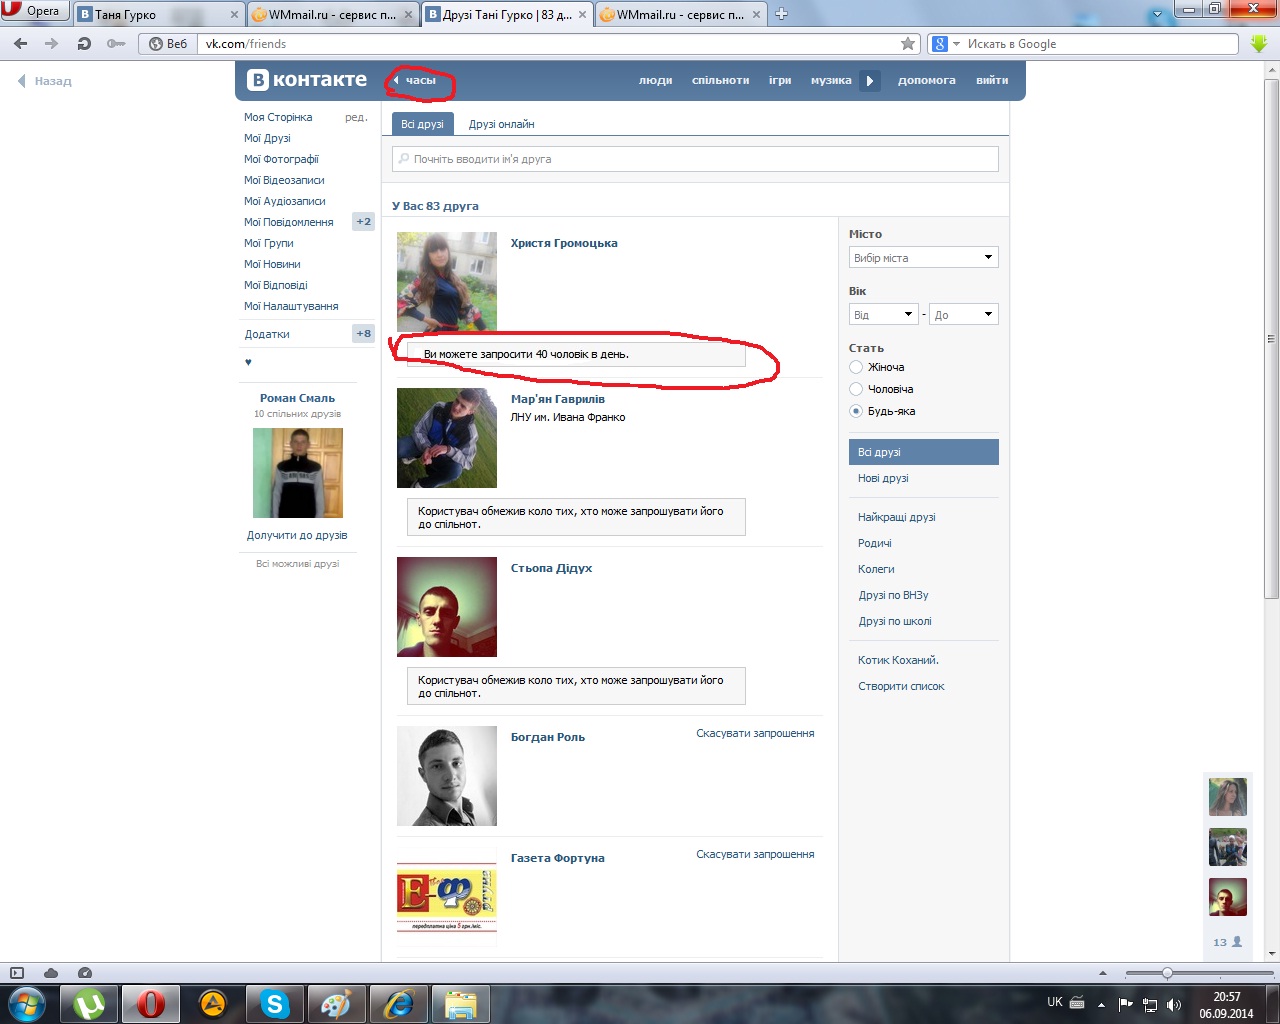Open the Windows Start menu
This screenshot has height=1024, width=1280.
pyautogui.click(x=27, y=1003)
